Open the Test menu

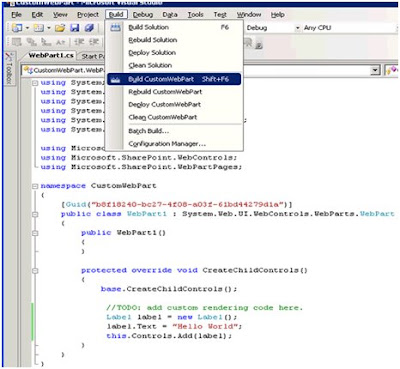(220, 15)
